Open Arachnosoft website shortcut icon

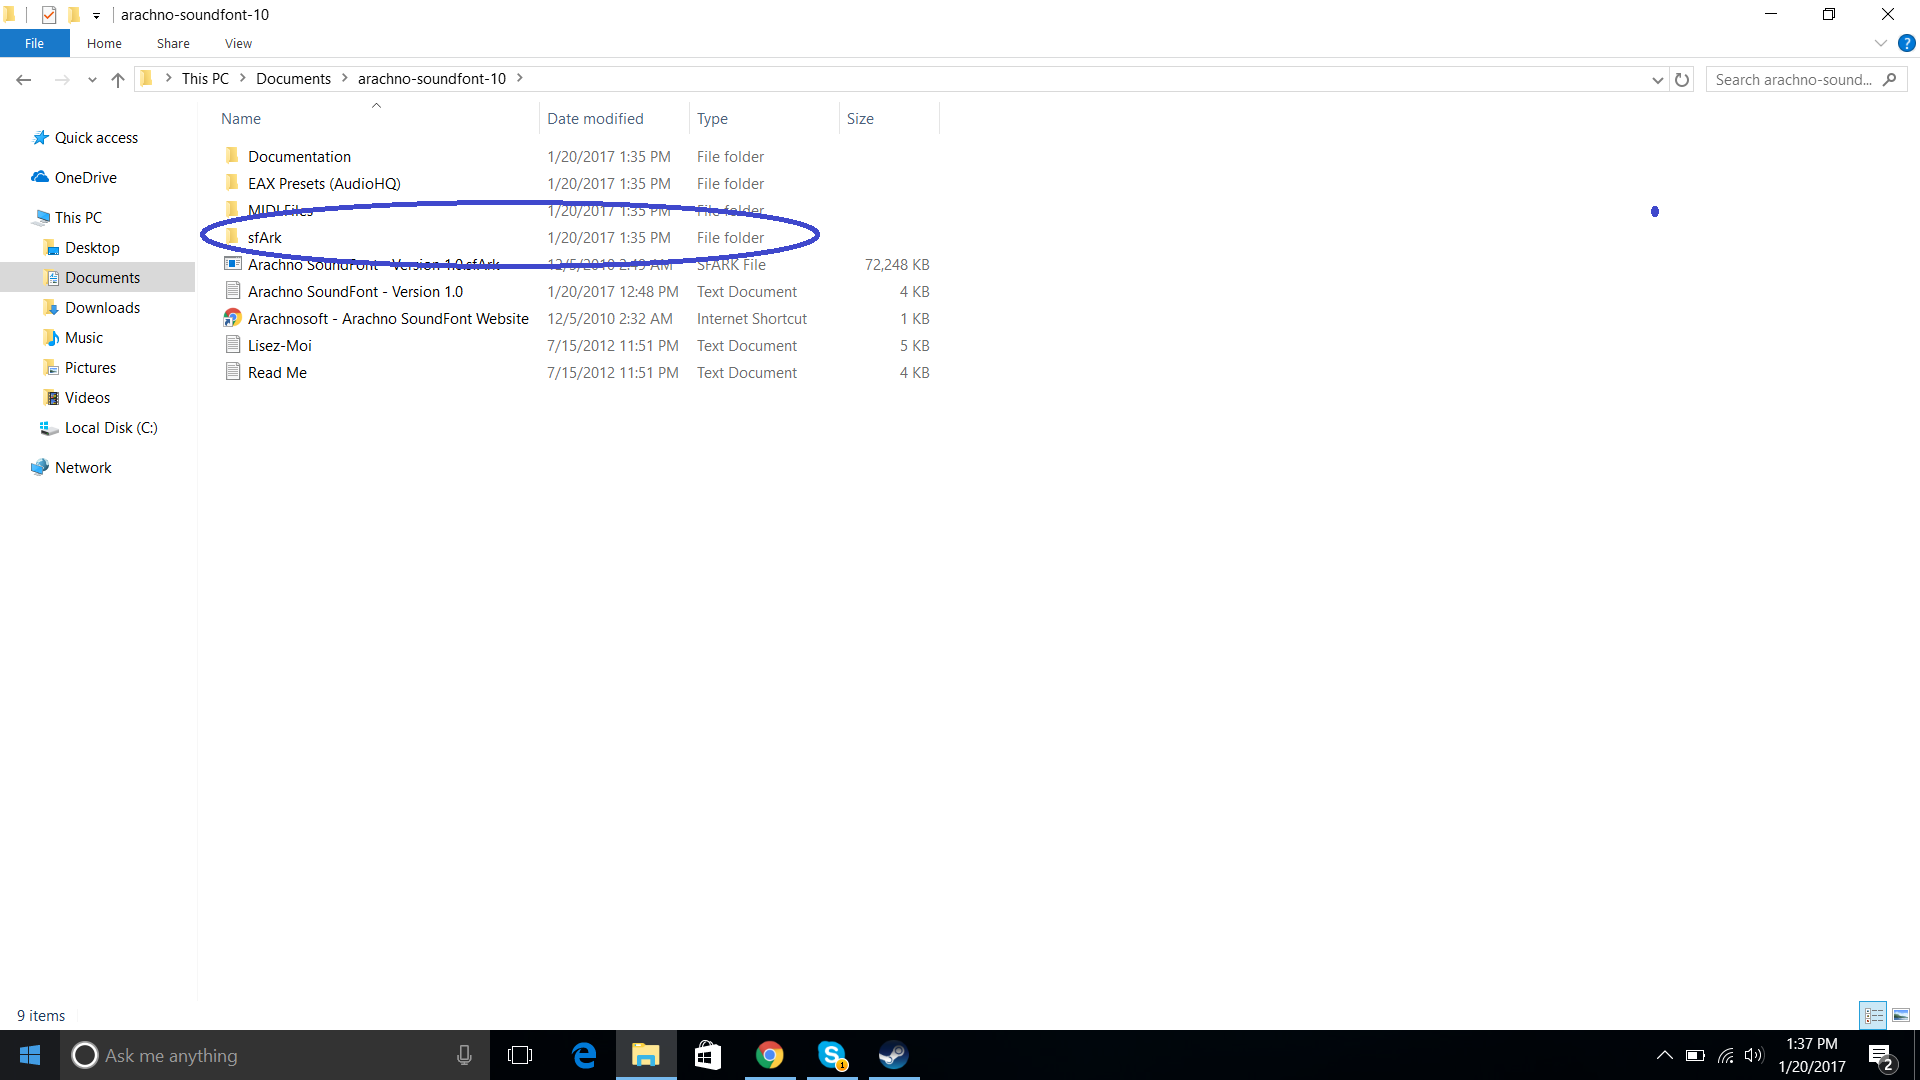click(233, 318)
